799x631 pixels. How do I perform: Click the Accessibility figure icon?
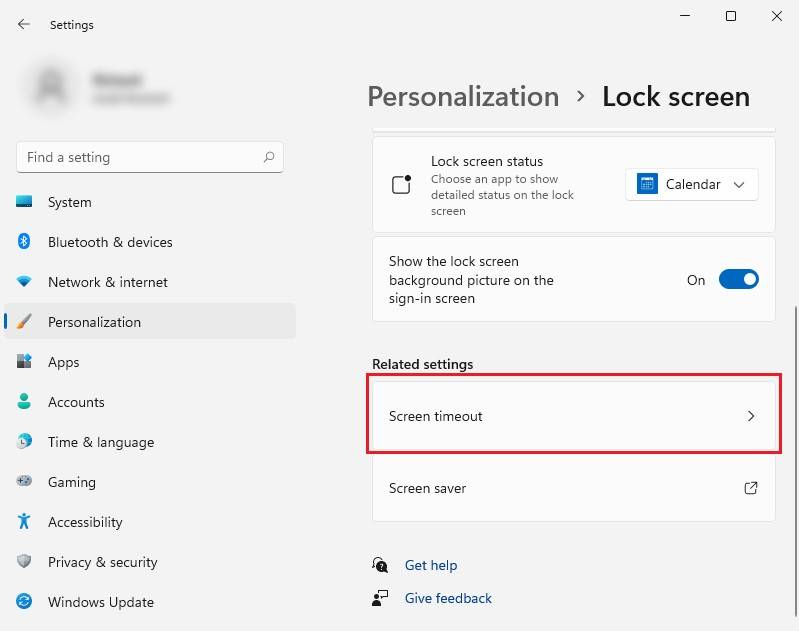coord(24,522)
